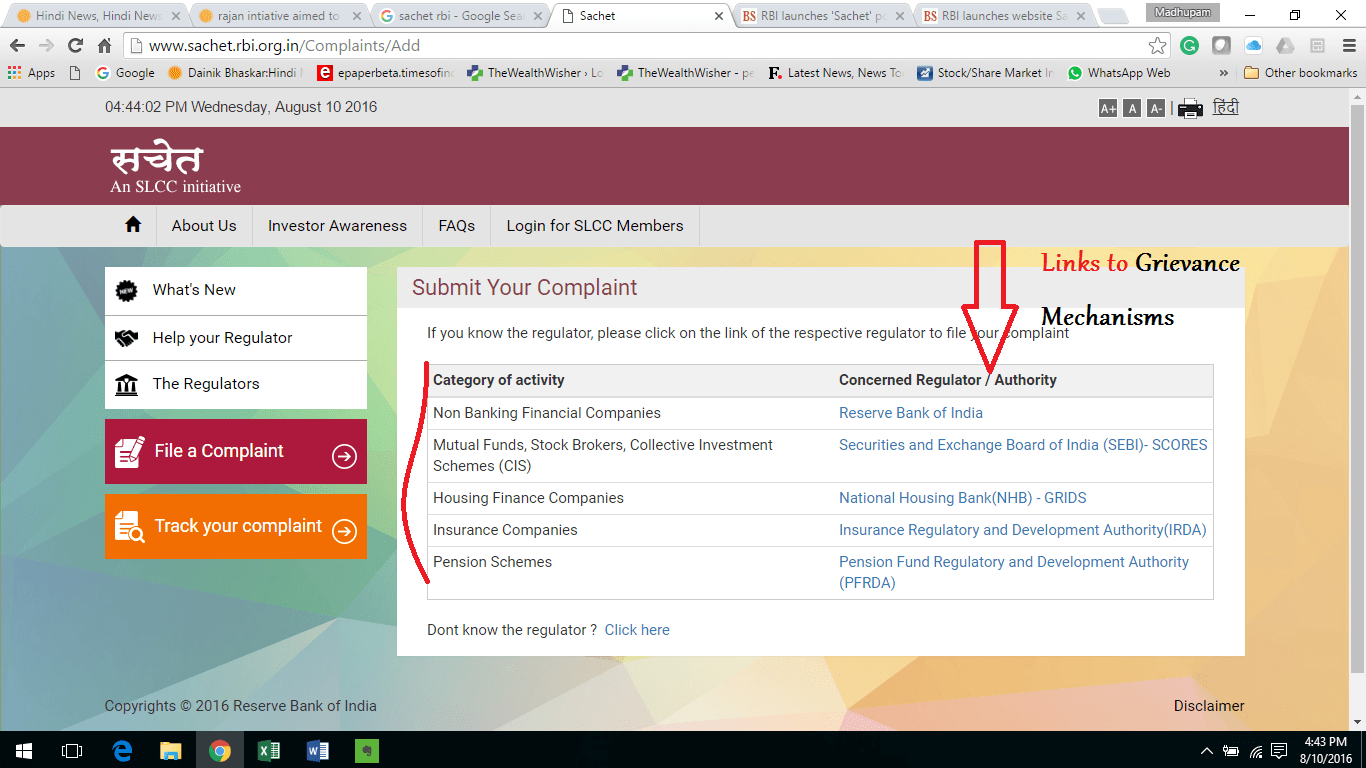Click the 'Click here' link
The height and width of the screenshot is (768, 1366).
pyautogui.click(x=637, y=630)
